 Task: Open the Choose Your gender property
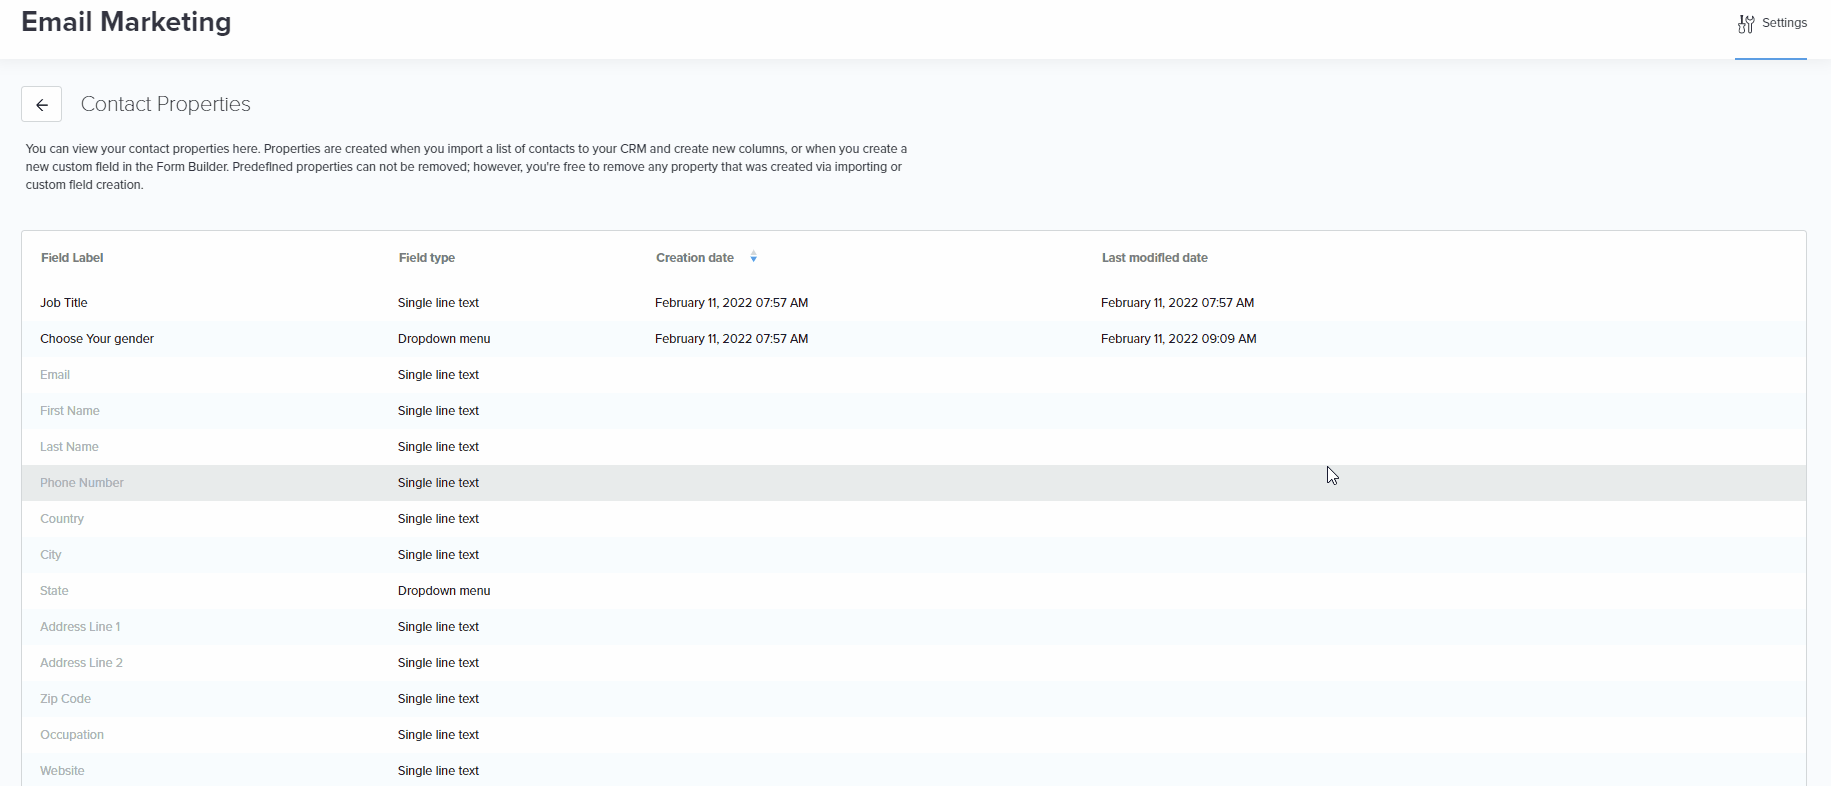point(97,339)
